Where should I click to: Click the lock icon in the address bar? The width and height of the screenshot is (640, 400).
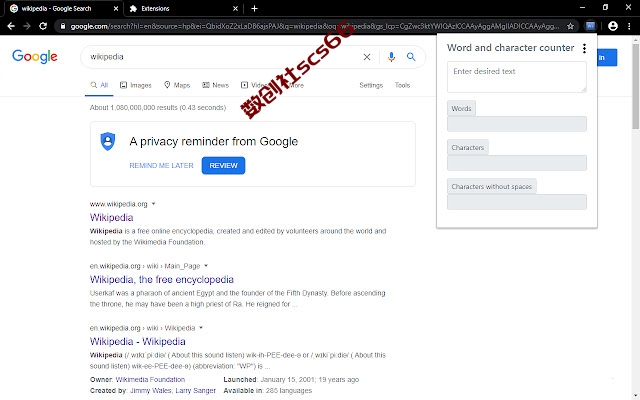(x=62, y=26)
